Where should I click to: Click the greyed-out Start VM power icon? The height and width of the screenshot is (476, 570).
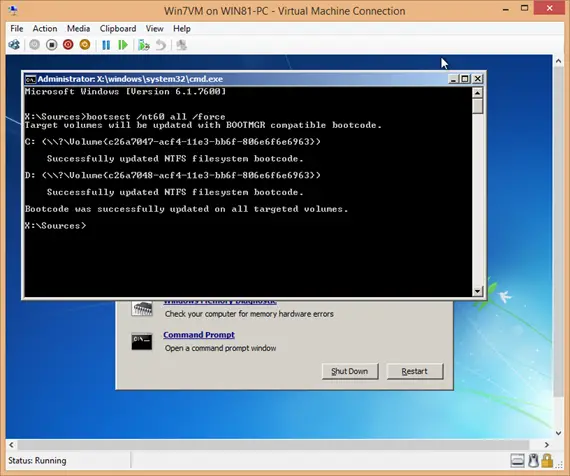[x=35, y=45]
